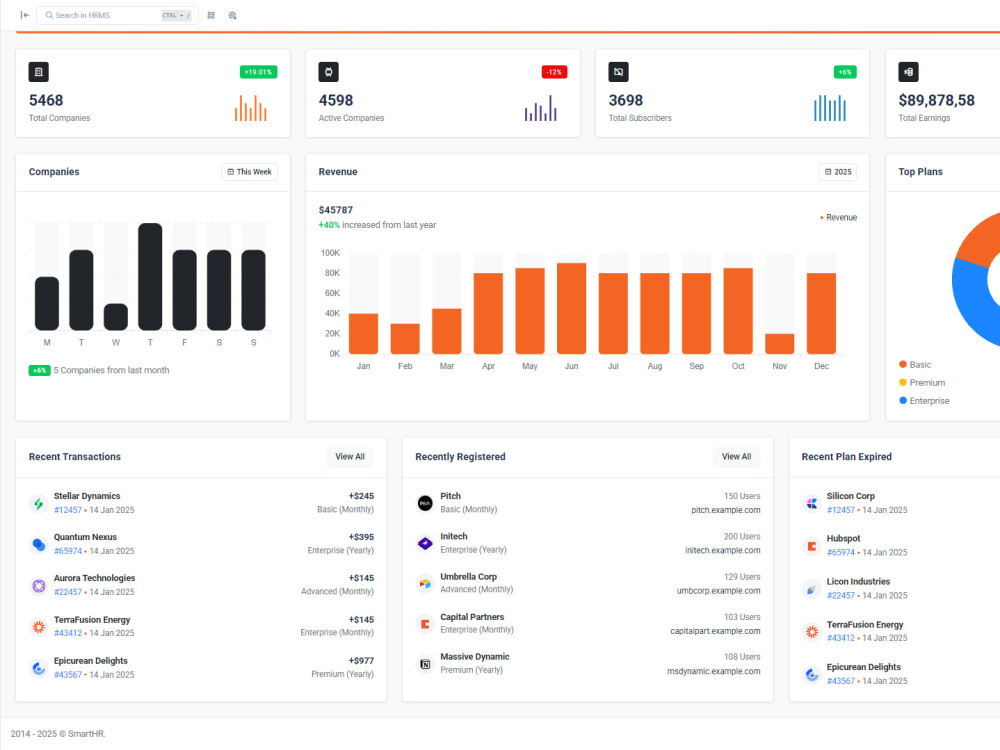Click msdynamic.example.com domain text
1000x750 pixels.
(x=714, y=671)
